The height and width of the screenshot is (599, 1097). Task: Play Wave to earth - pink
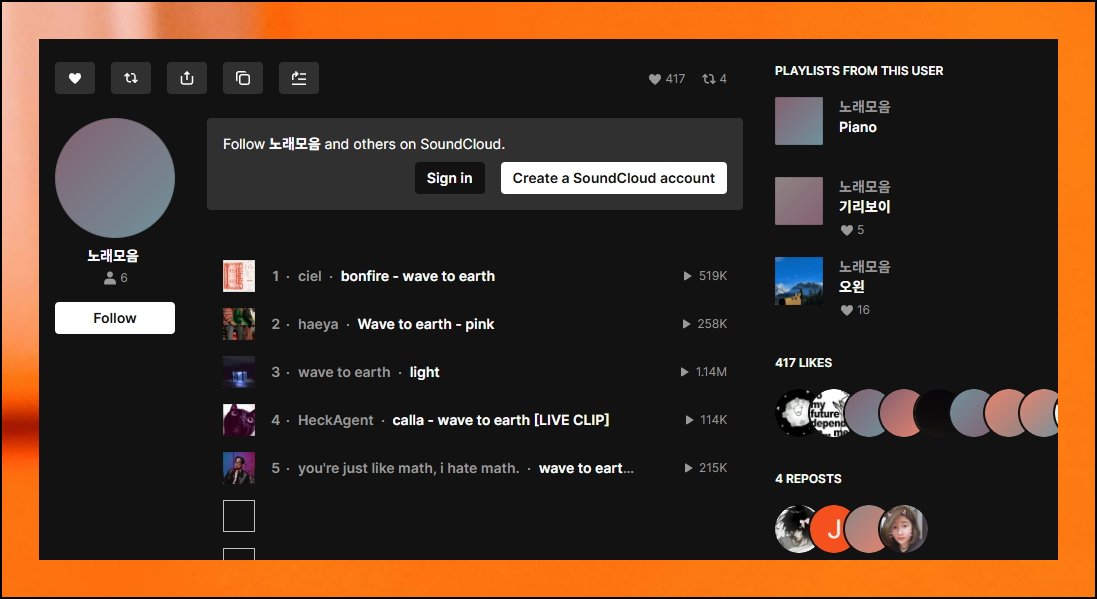pyautogui.click(x=426, y=324)
